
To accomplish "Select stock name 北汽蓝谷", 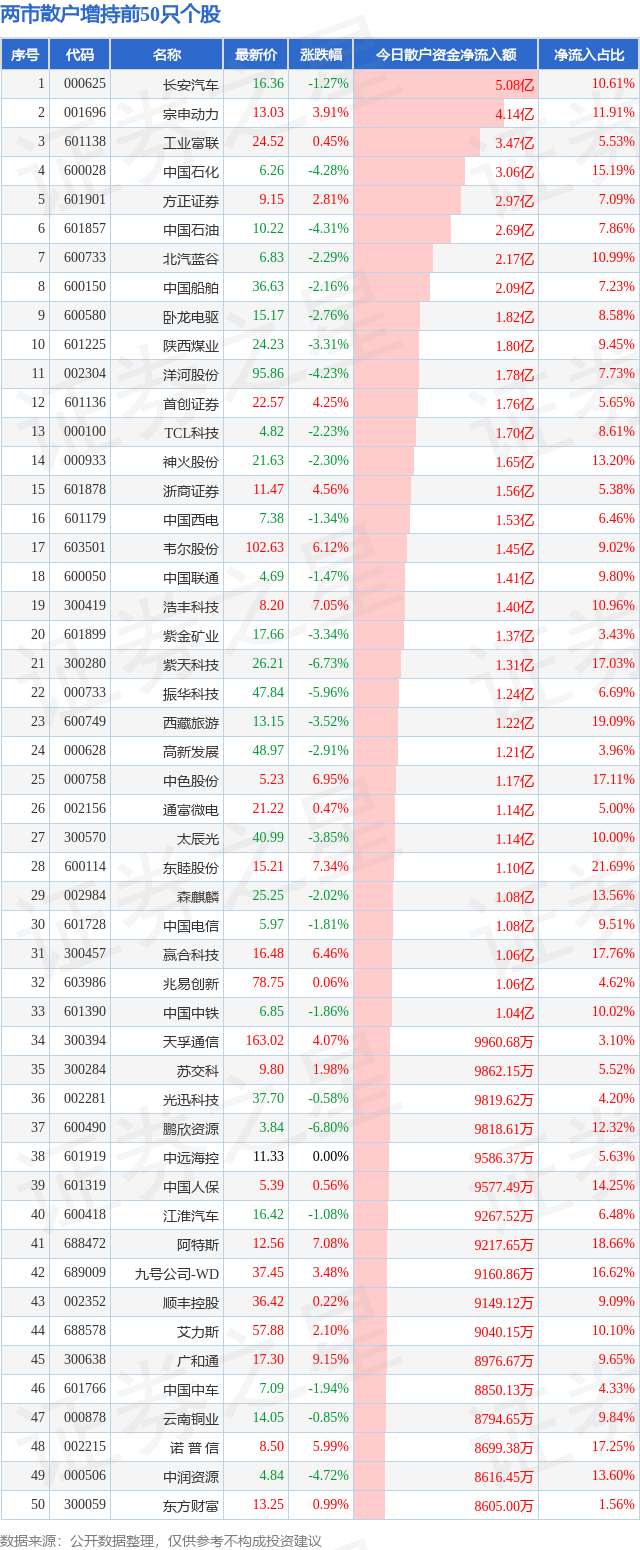I will pyautogui.click(x=191, y=259).
